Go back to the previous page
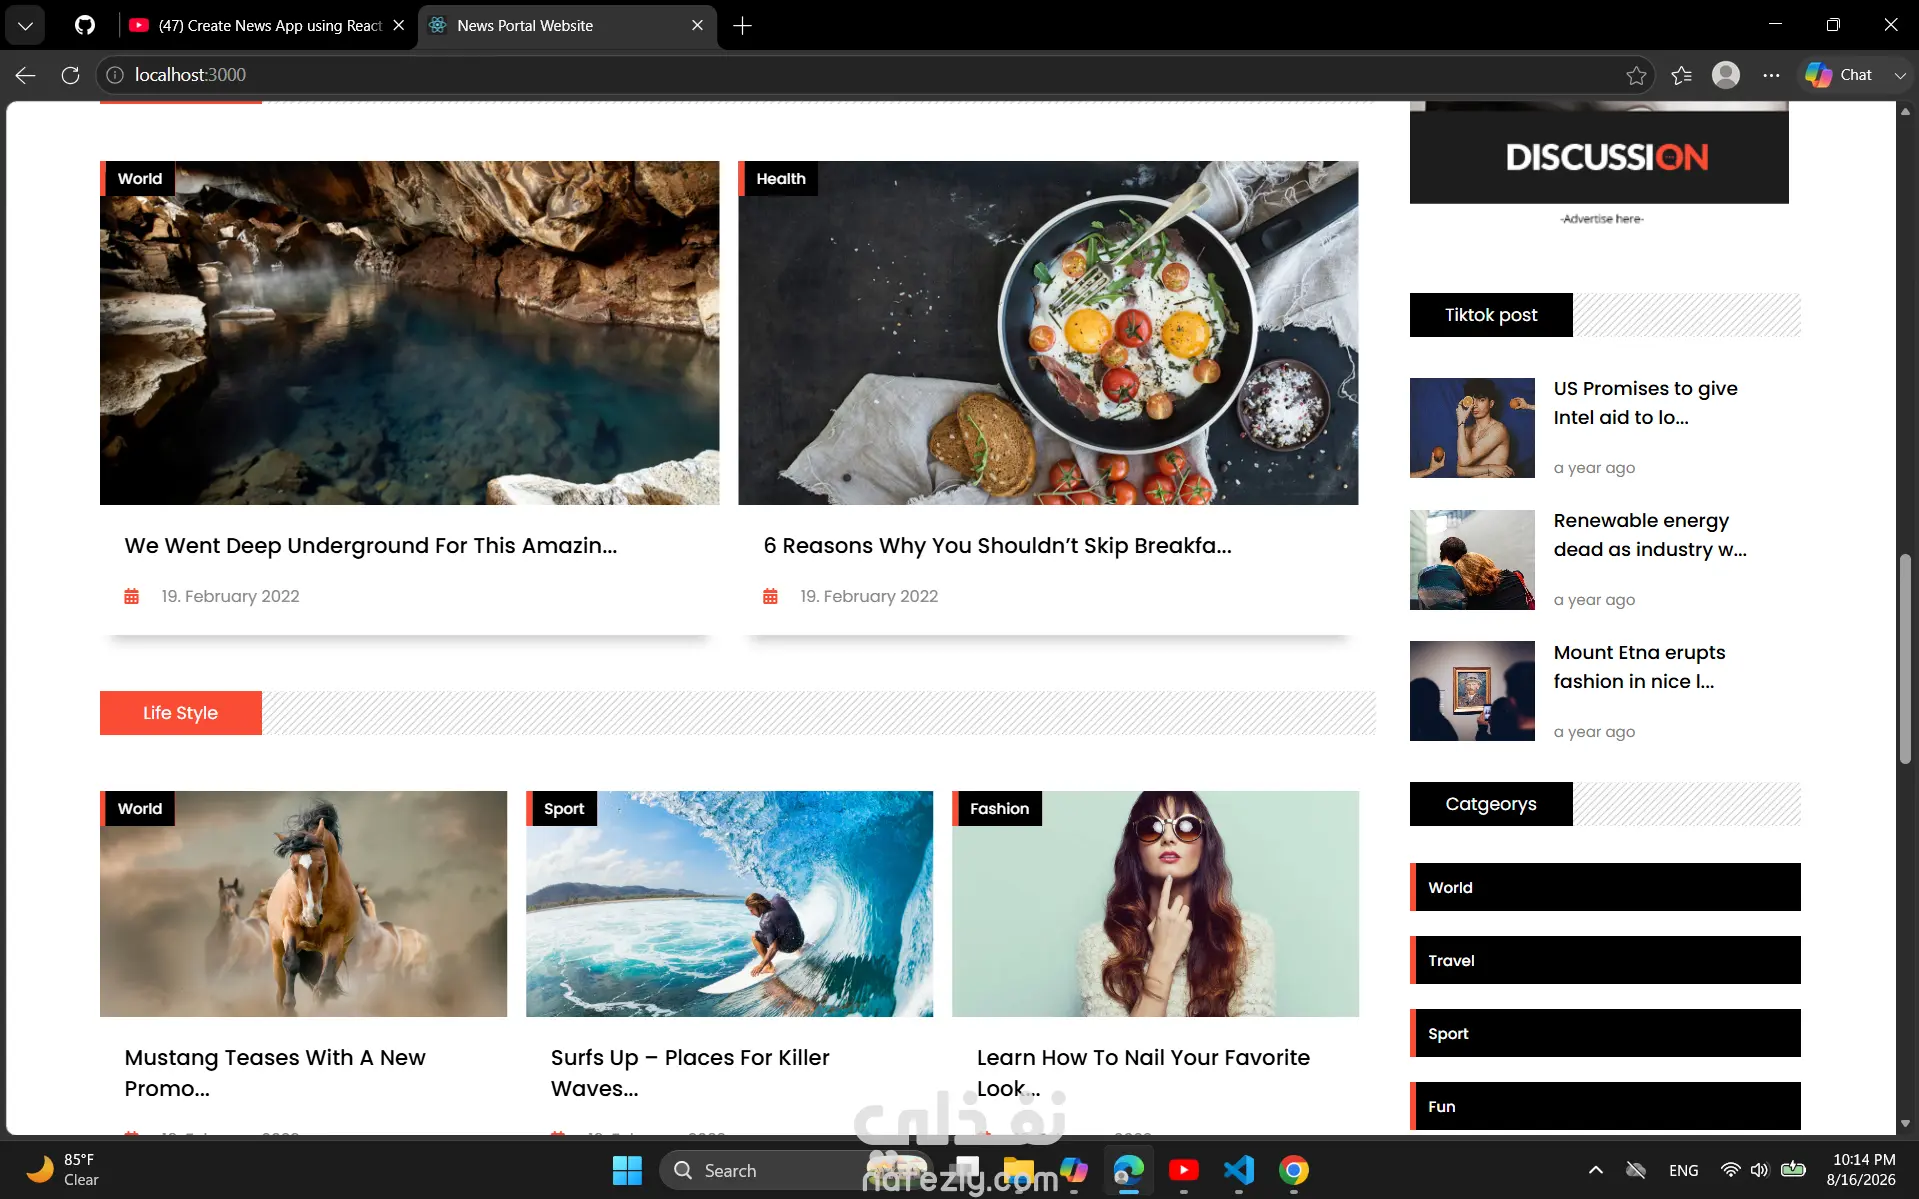Image resolution: width=1919 pixels, height=1199 pixels. coord(26,75)
